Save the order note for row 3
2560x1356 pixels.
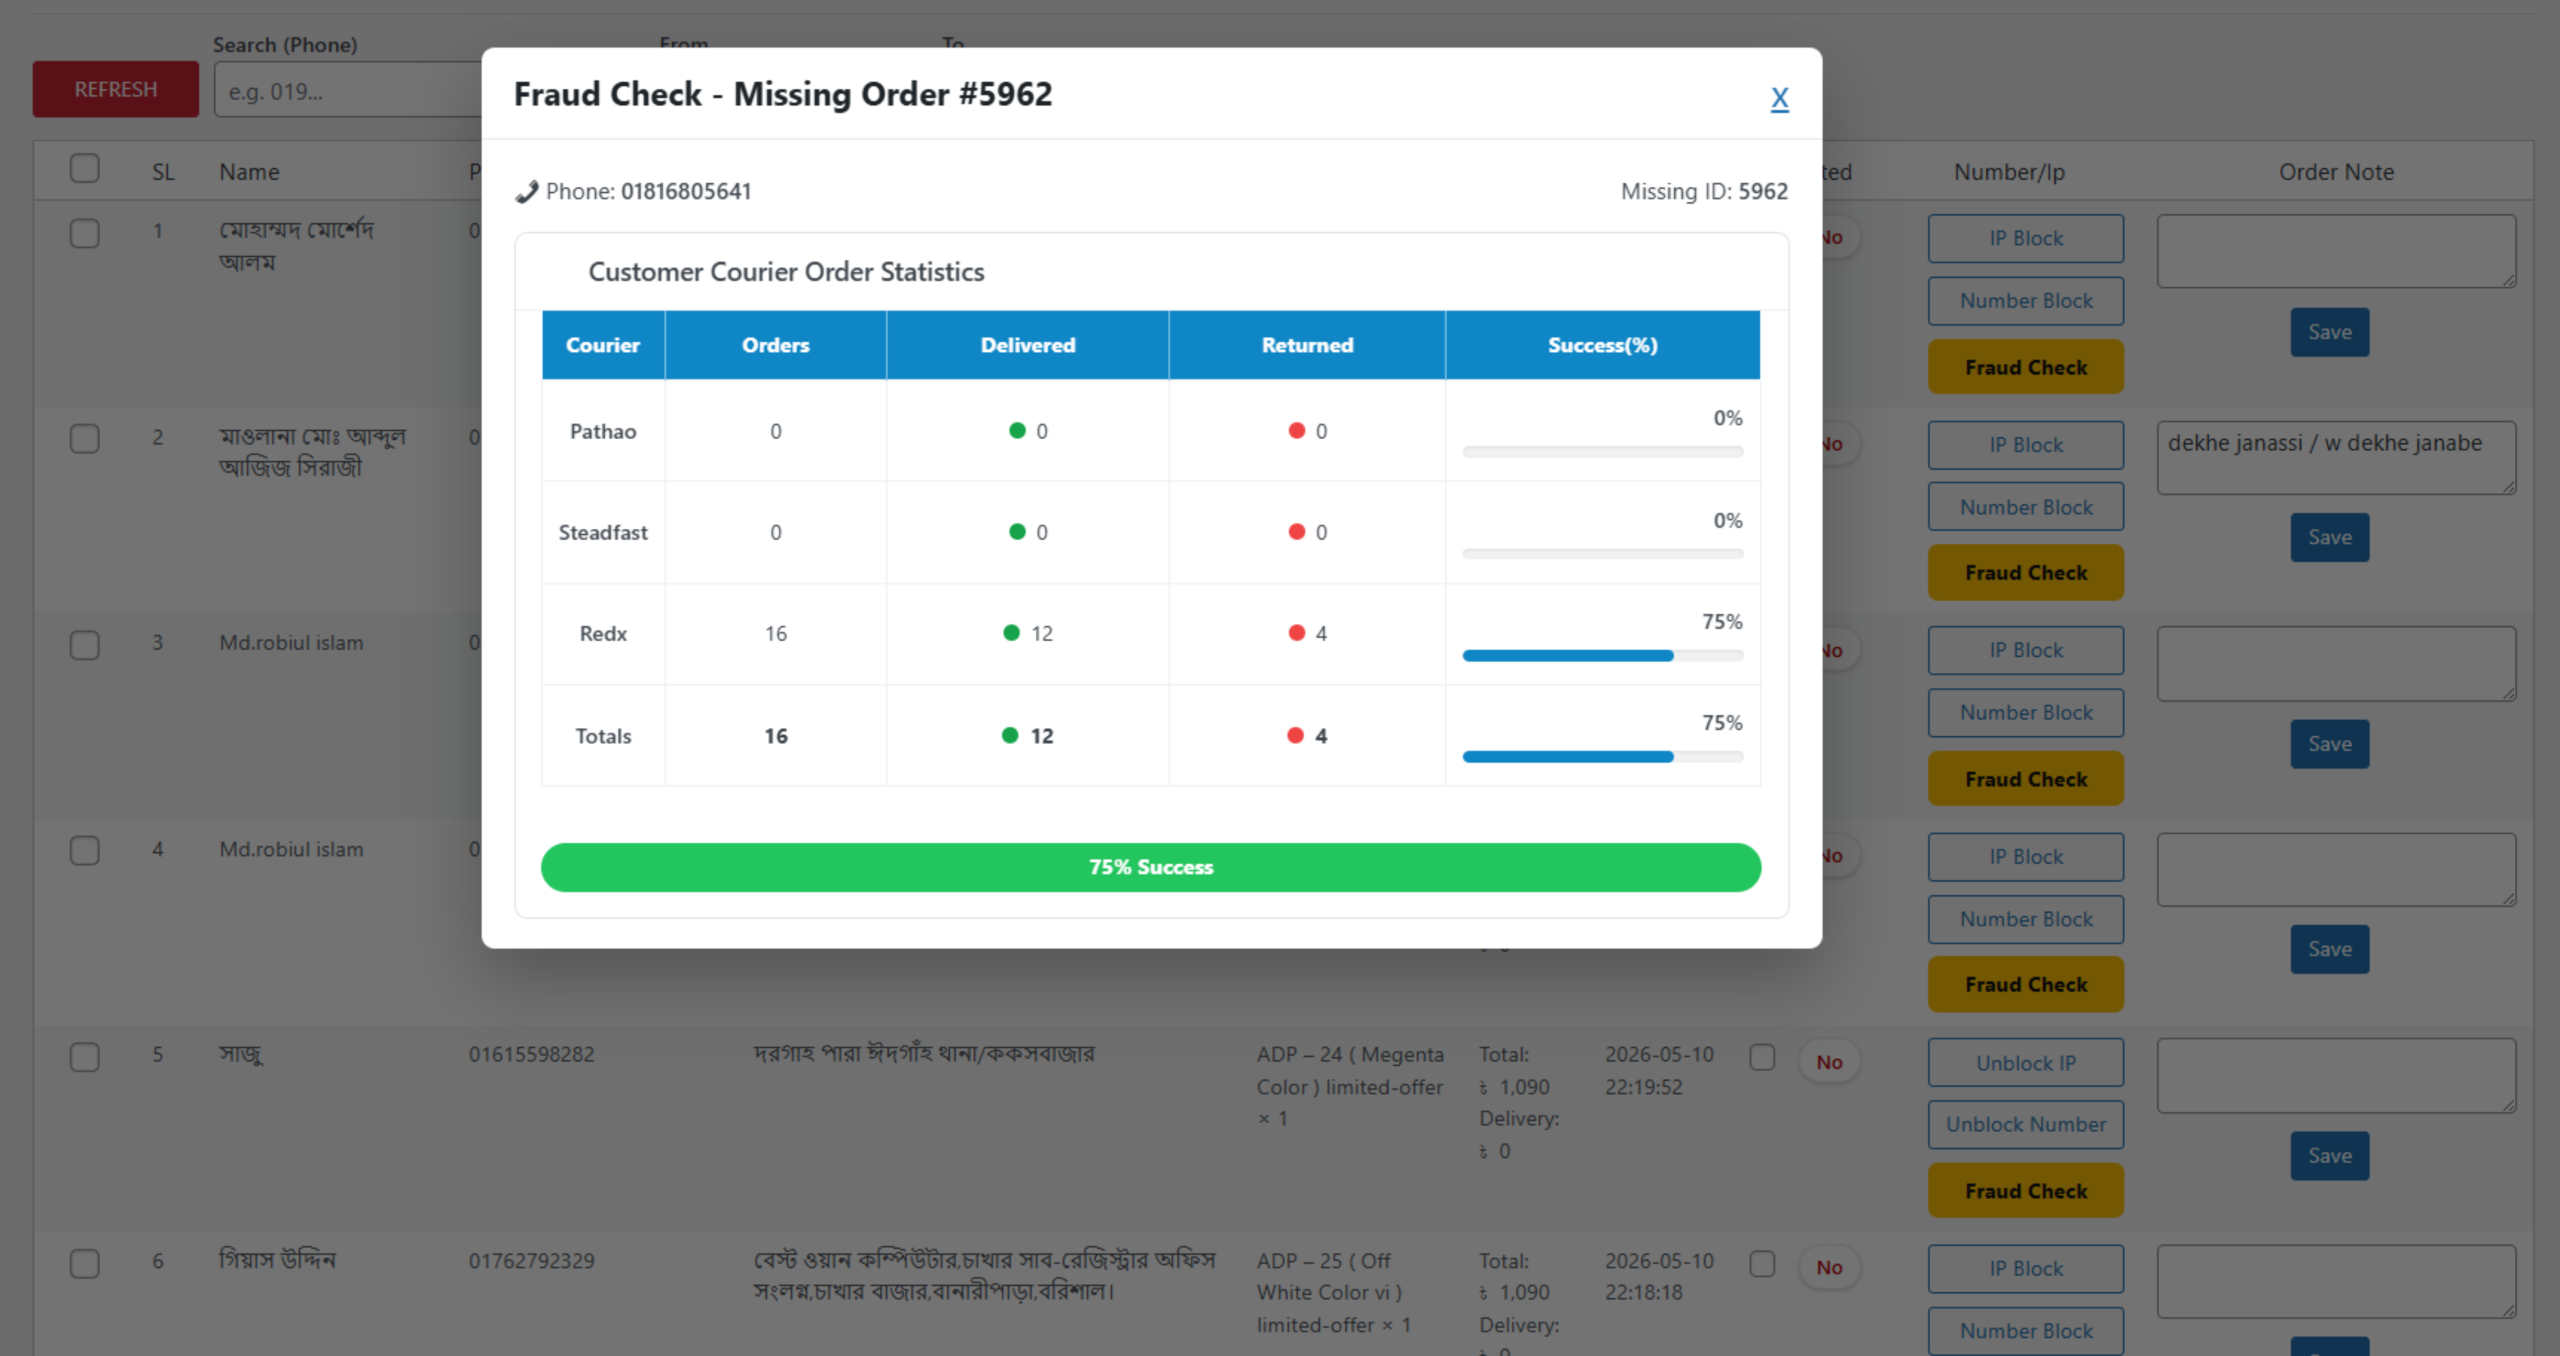point(2330,744)
